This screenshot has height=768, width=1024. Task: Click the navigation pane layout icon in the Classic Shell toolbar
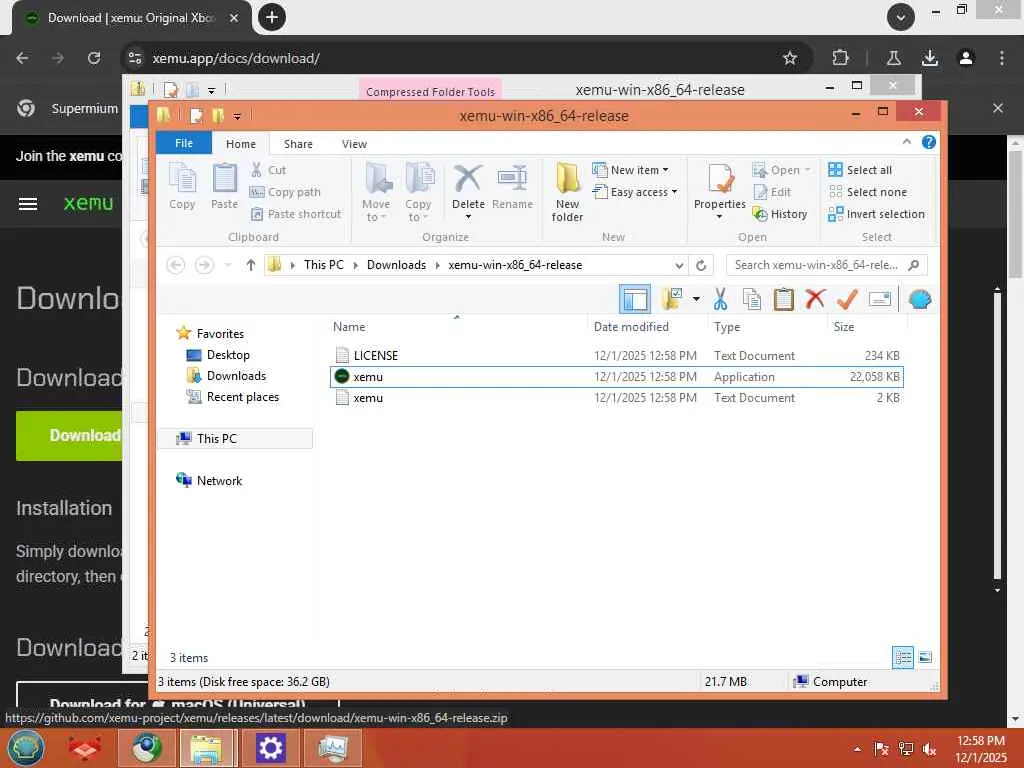tap(635, 300)
